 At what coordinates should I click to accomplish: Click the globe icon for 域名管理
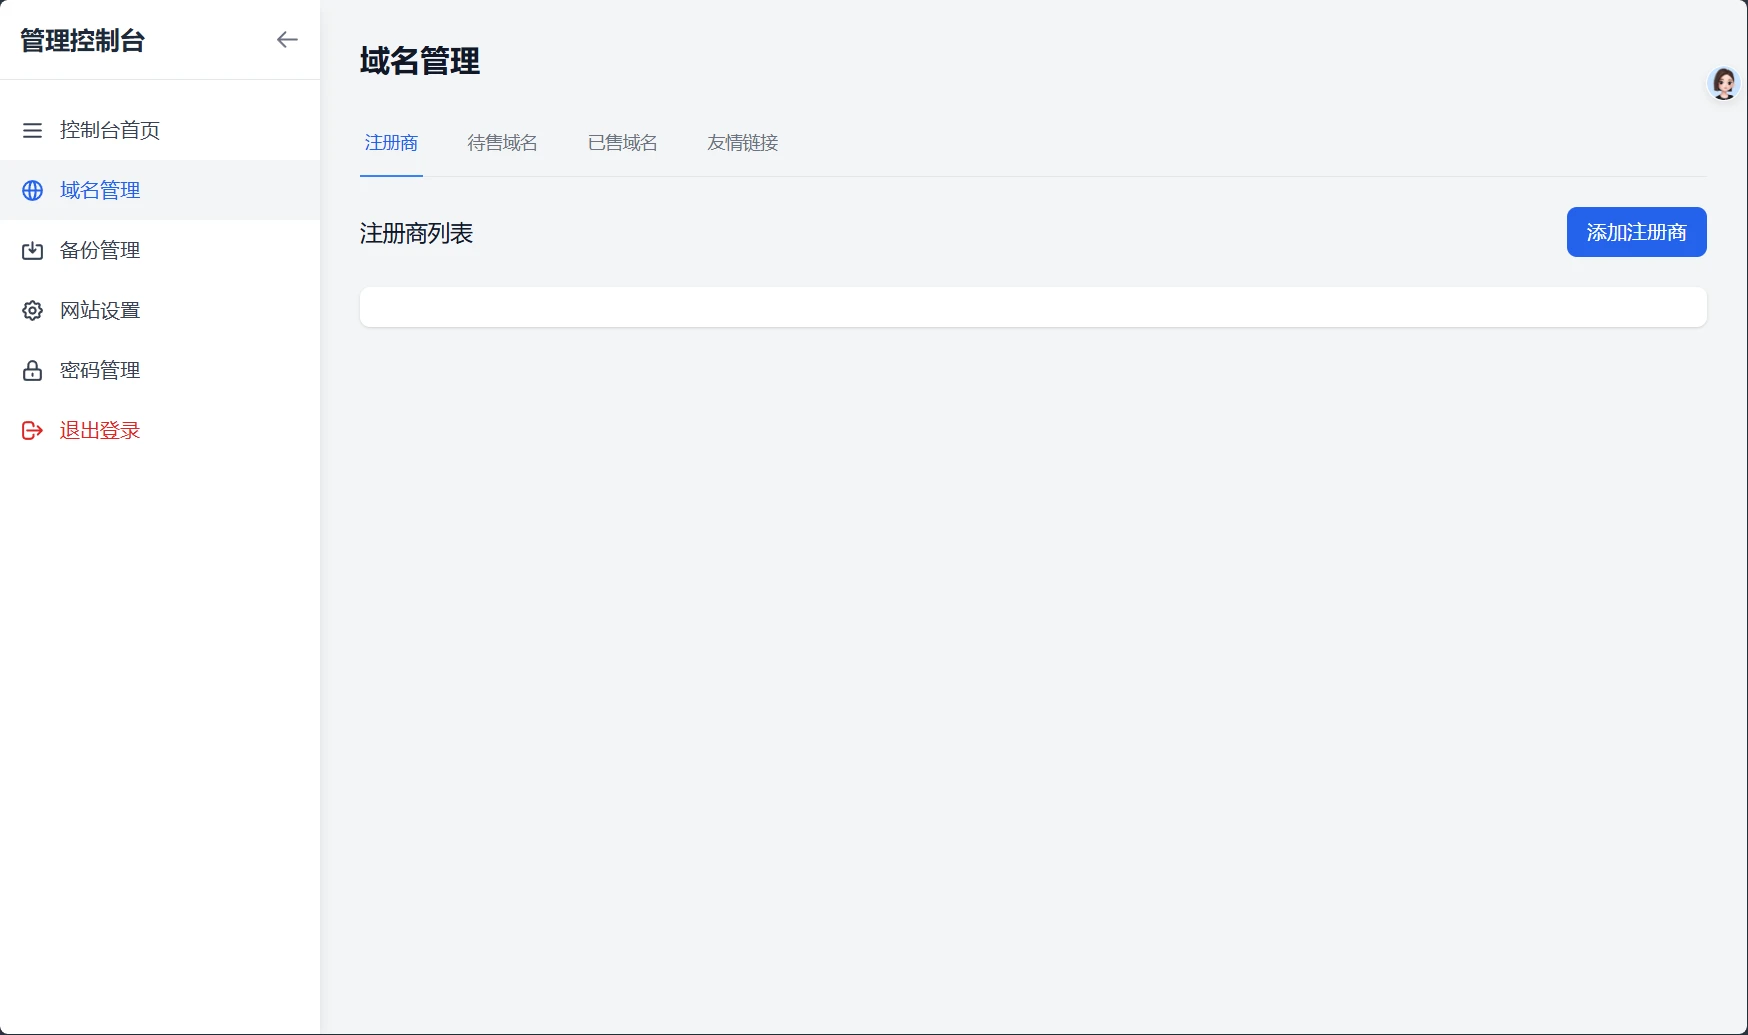(x=32, y=190)
